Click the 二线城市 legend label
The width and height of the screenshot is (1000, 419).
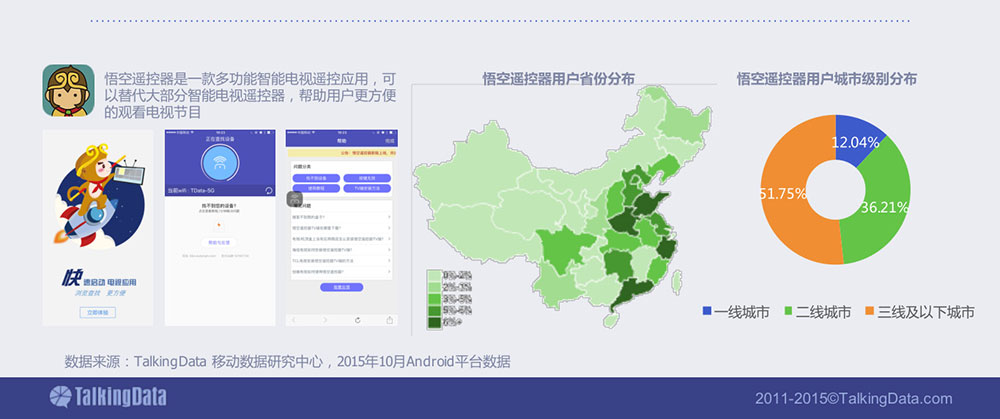click(x=823, y=312)
